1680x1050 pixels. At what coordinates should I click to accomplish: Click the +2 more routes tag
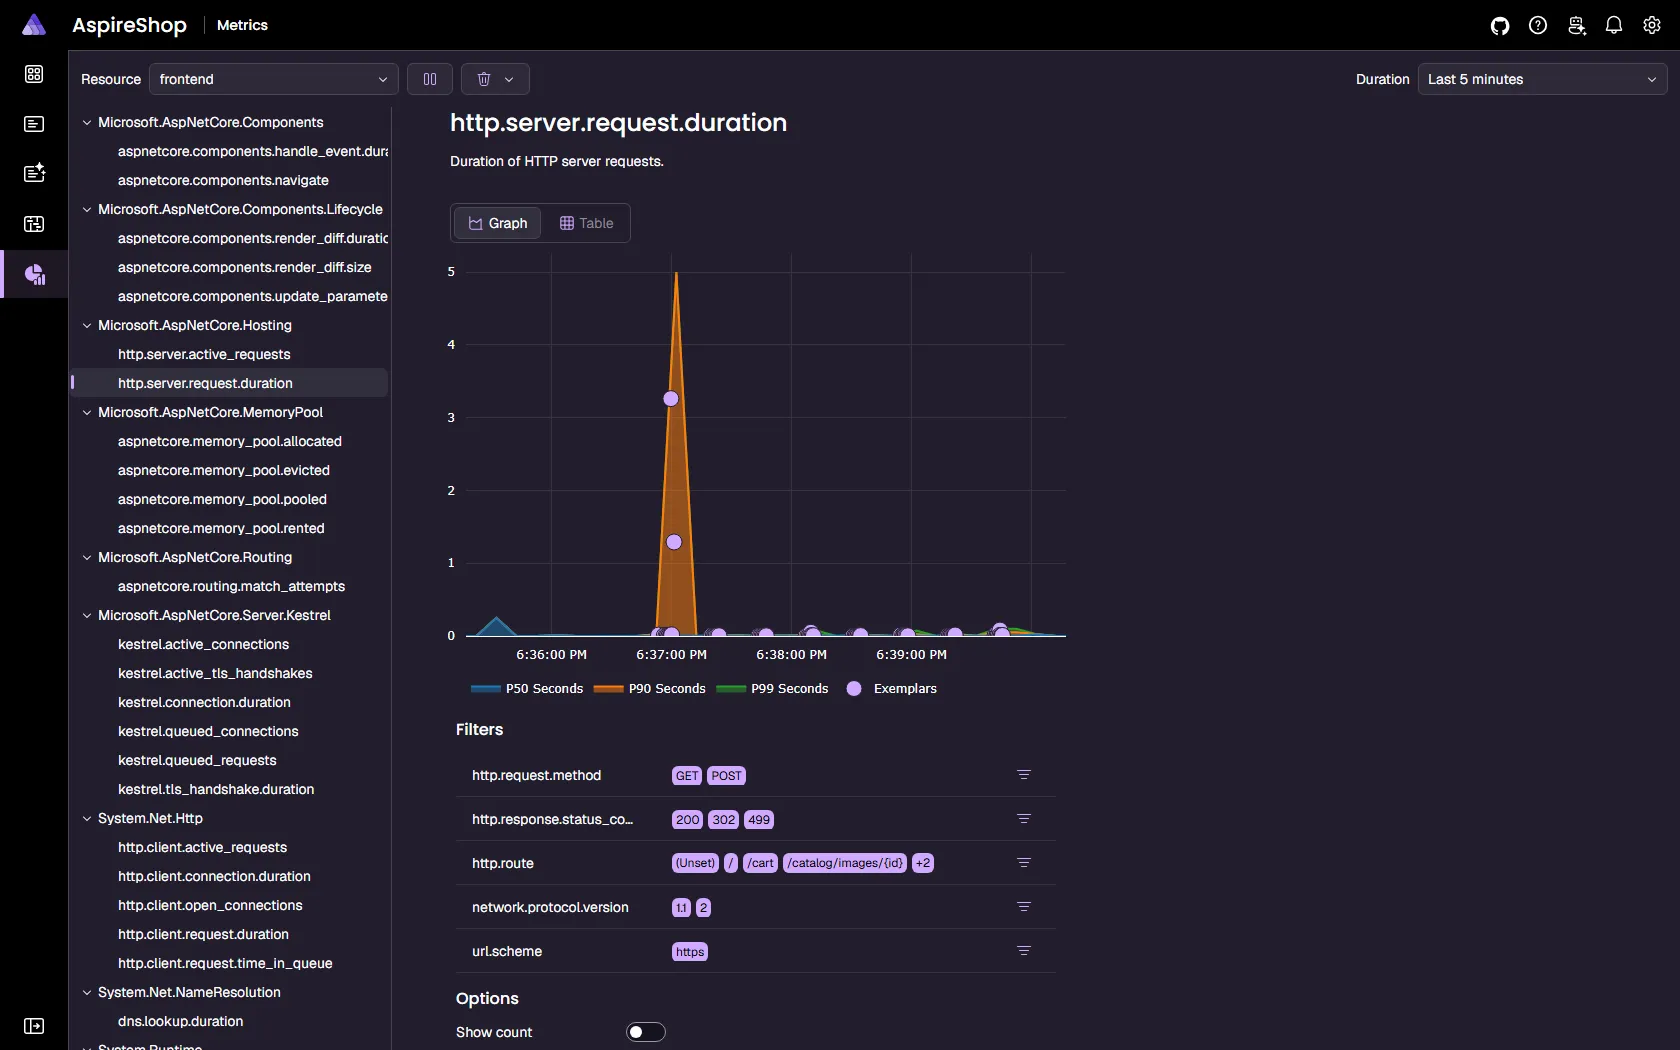[923, 863]
